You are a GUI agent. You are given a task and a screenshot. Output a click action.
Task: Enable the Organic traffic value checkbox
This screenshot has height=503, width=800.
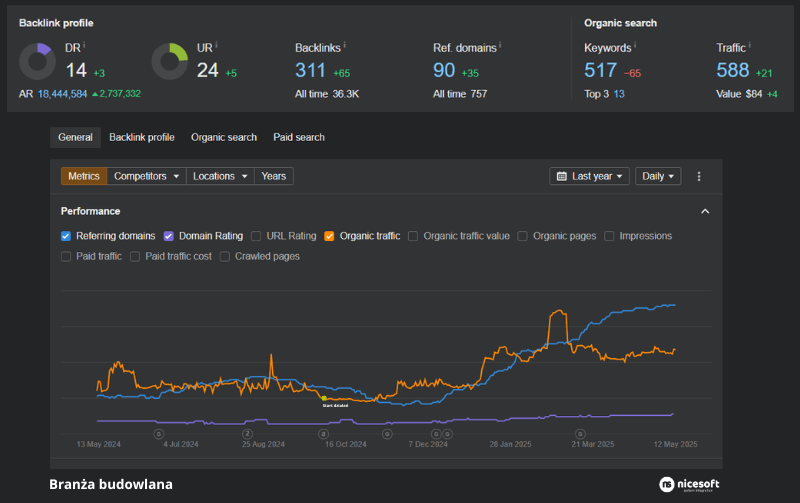tap(413, 236)
